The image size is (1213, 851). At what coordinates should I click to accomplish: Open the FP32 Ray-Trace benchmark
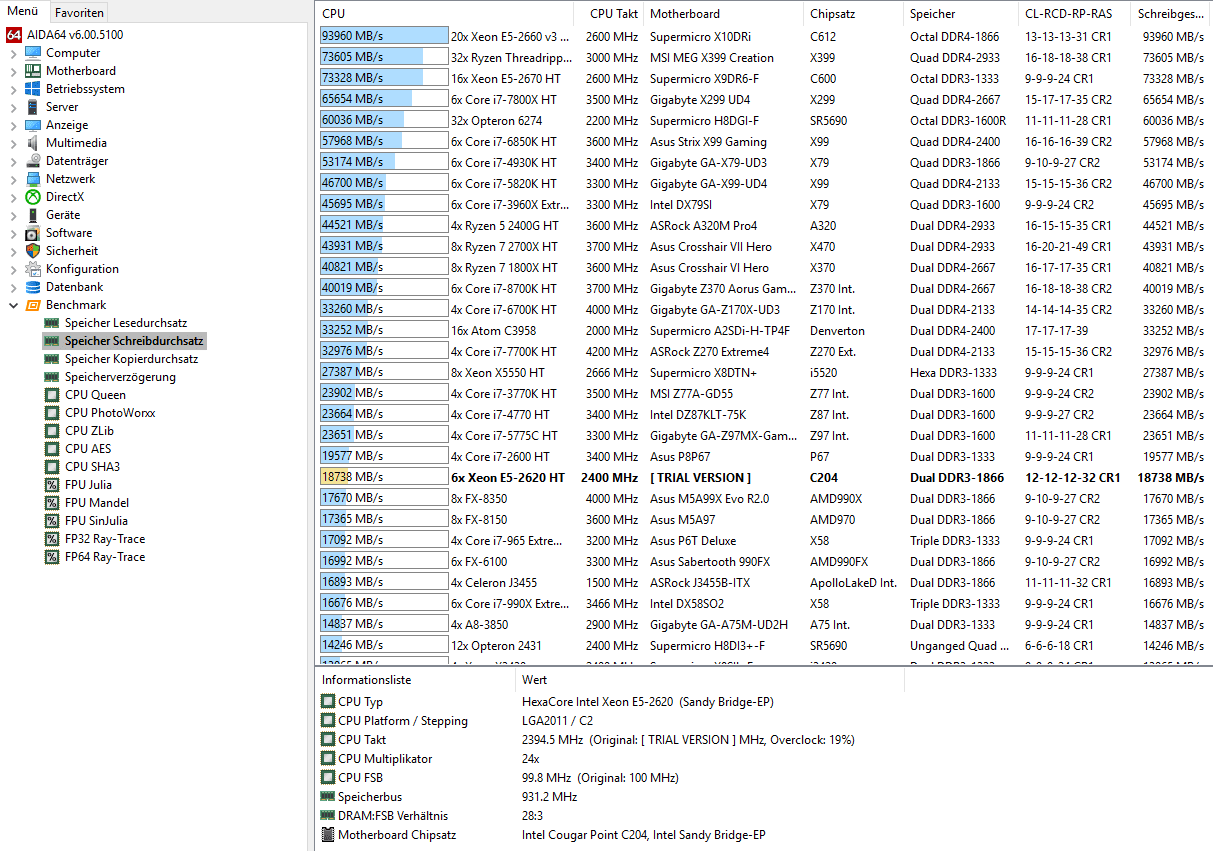click(x=105, y=539)
